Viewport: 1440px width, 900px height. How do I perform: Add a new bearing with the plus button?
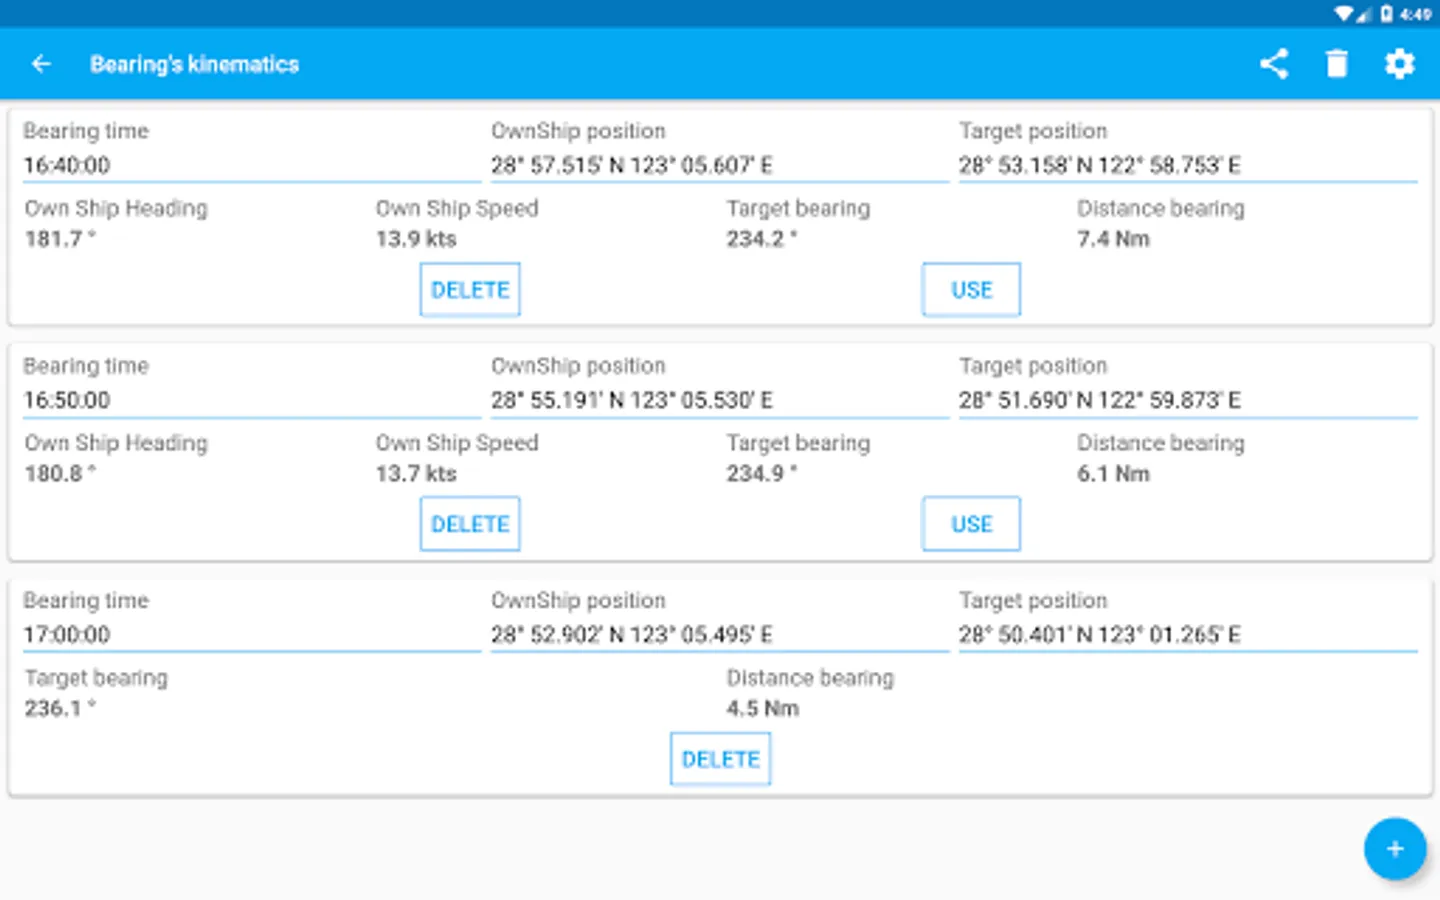1395,849
